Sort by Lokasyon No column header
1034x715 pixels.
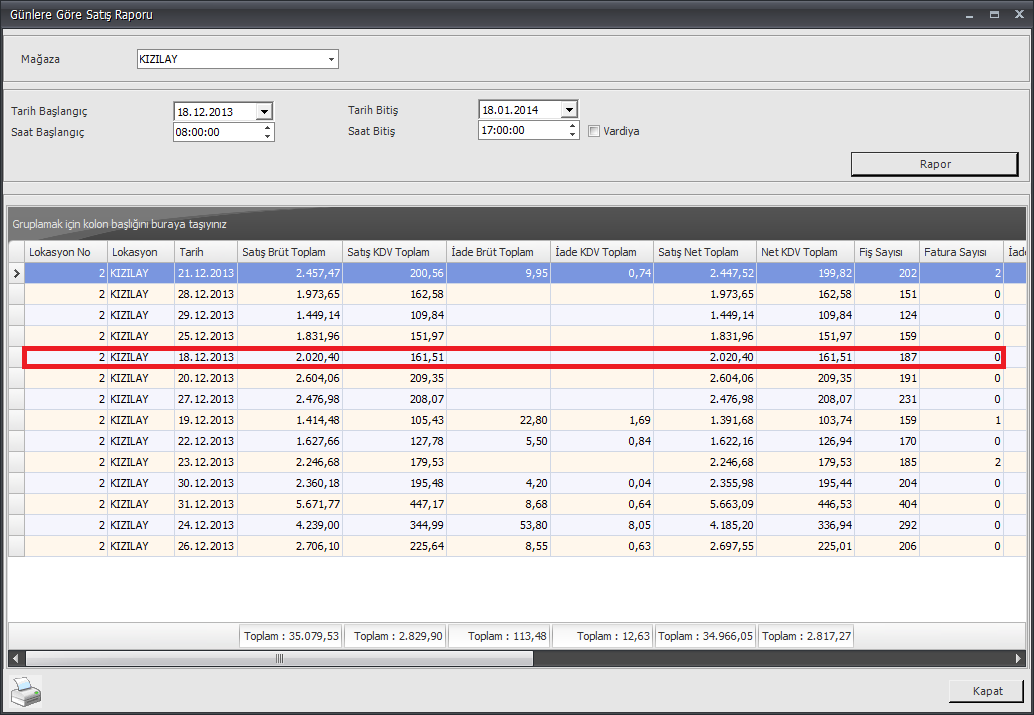coord(66,252)
